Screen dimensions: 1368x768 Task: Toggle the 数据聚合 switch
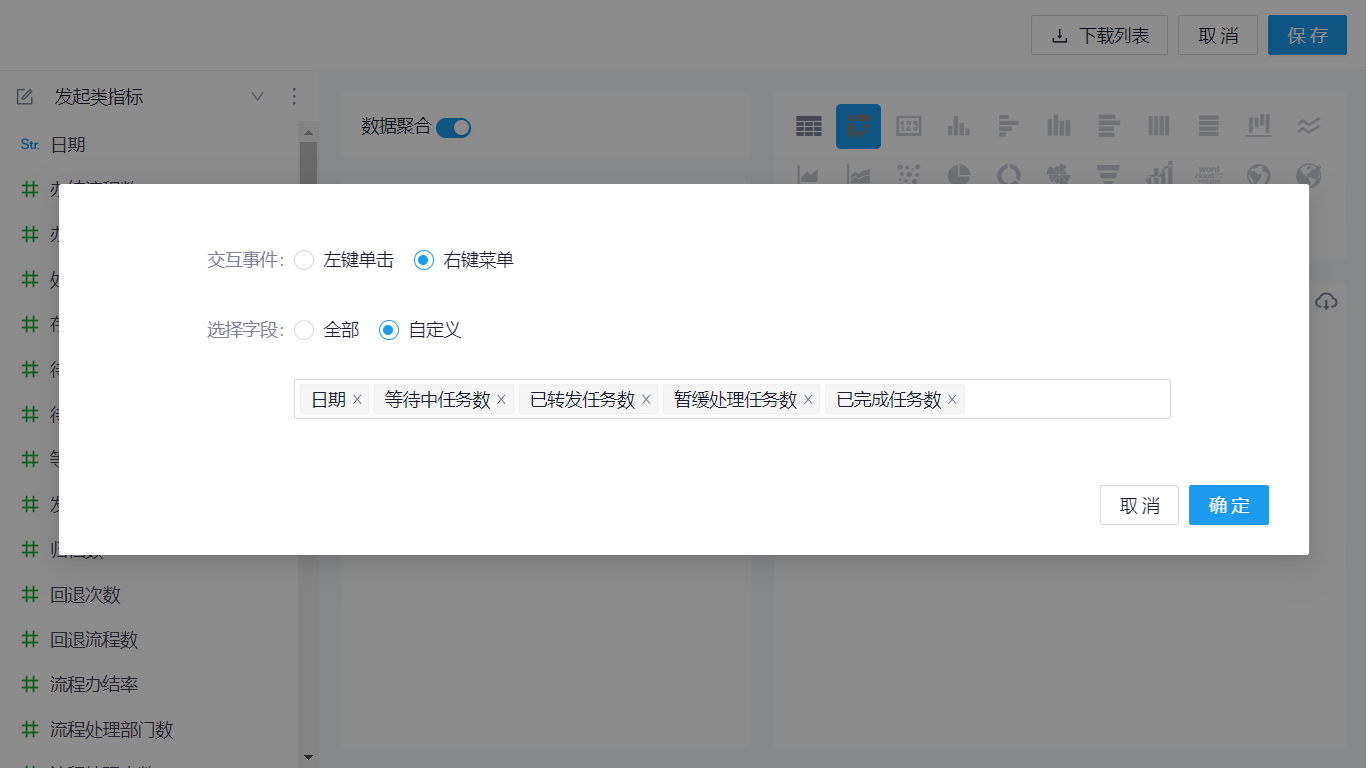tap(453, 127)
